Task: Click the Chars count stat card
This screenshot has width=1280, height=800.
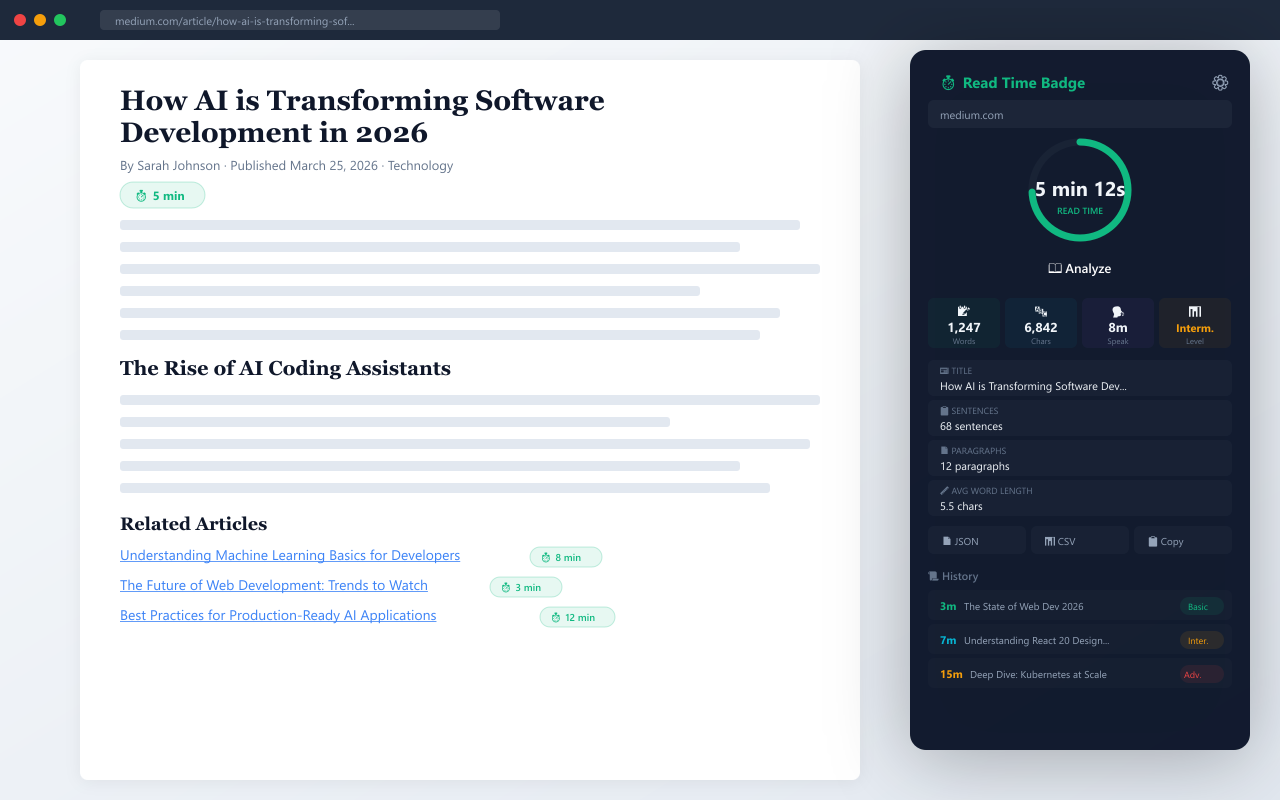Action: coord(1041,323)
